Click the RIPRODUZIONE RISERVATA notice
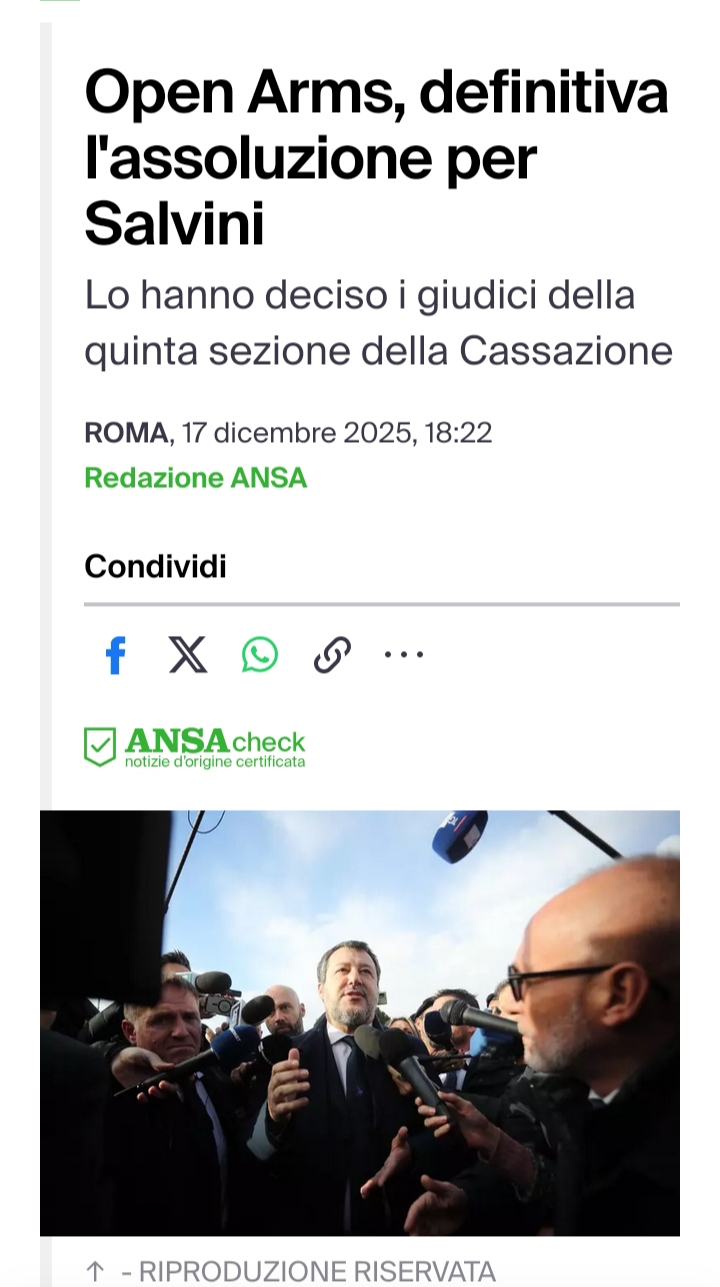The image size is (720, 1287). point(308,1272)
